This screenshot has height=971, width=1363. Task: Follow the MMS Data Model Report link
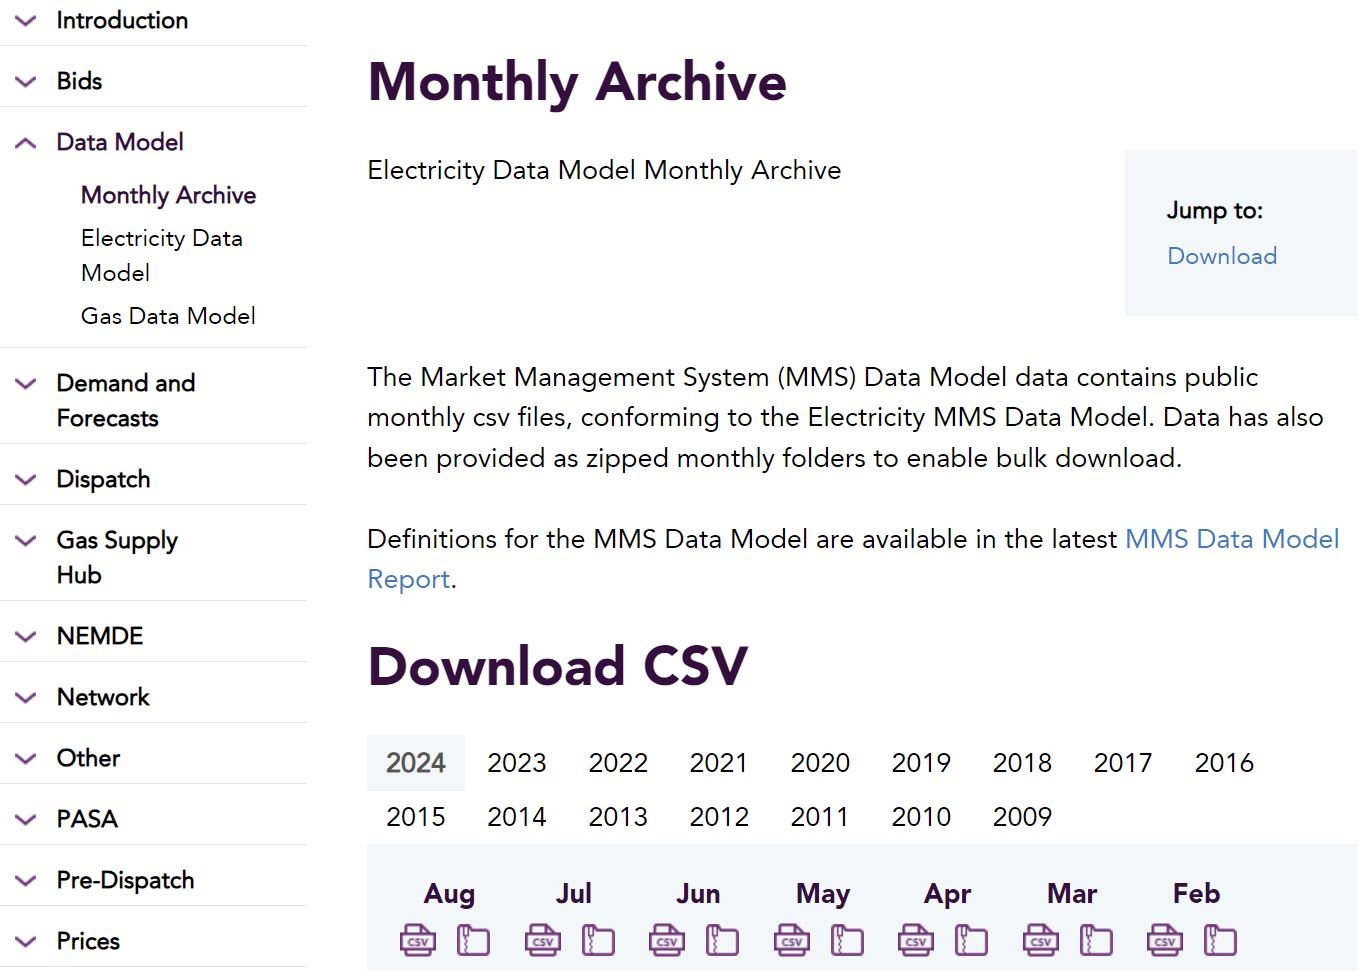(853, 559)
